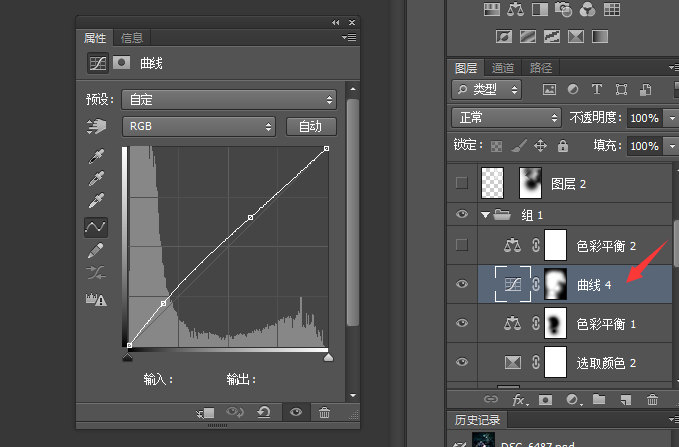Switch to the 通道 tab
The image size is (679, 447).
503,68
